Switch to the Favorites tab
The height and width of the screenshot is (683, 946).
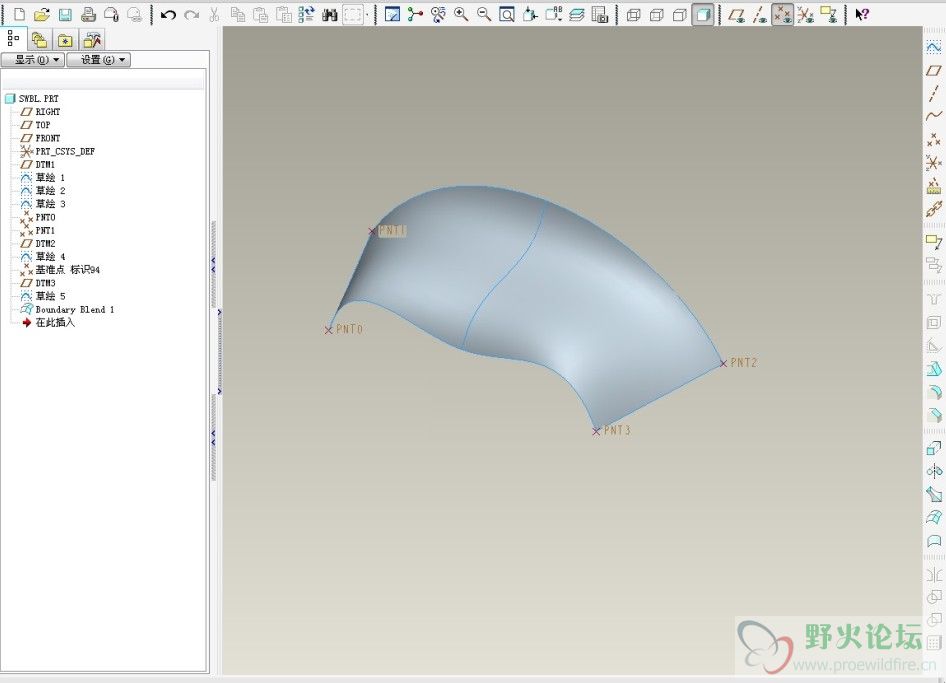pyautogui.click(x=65, y=40)
